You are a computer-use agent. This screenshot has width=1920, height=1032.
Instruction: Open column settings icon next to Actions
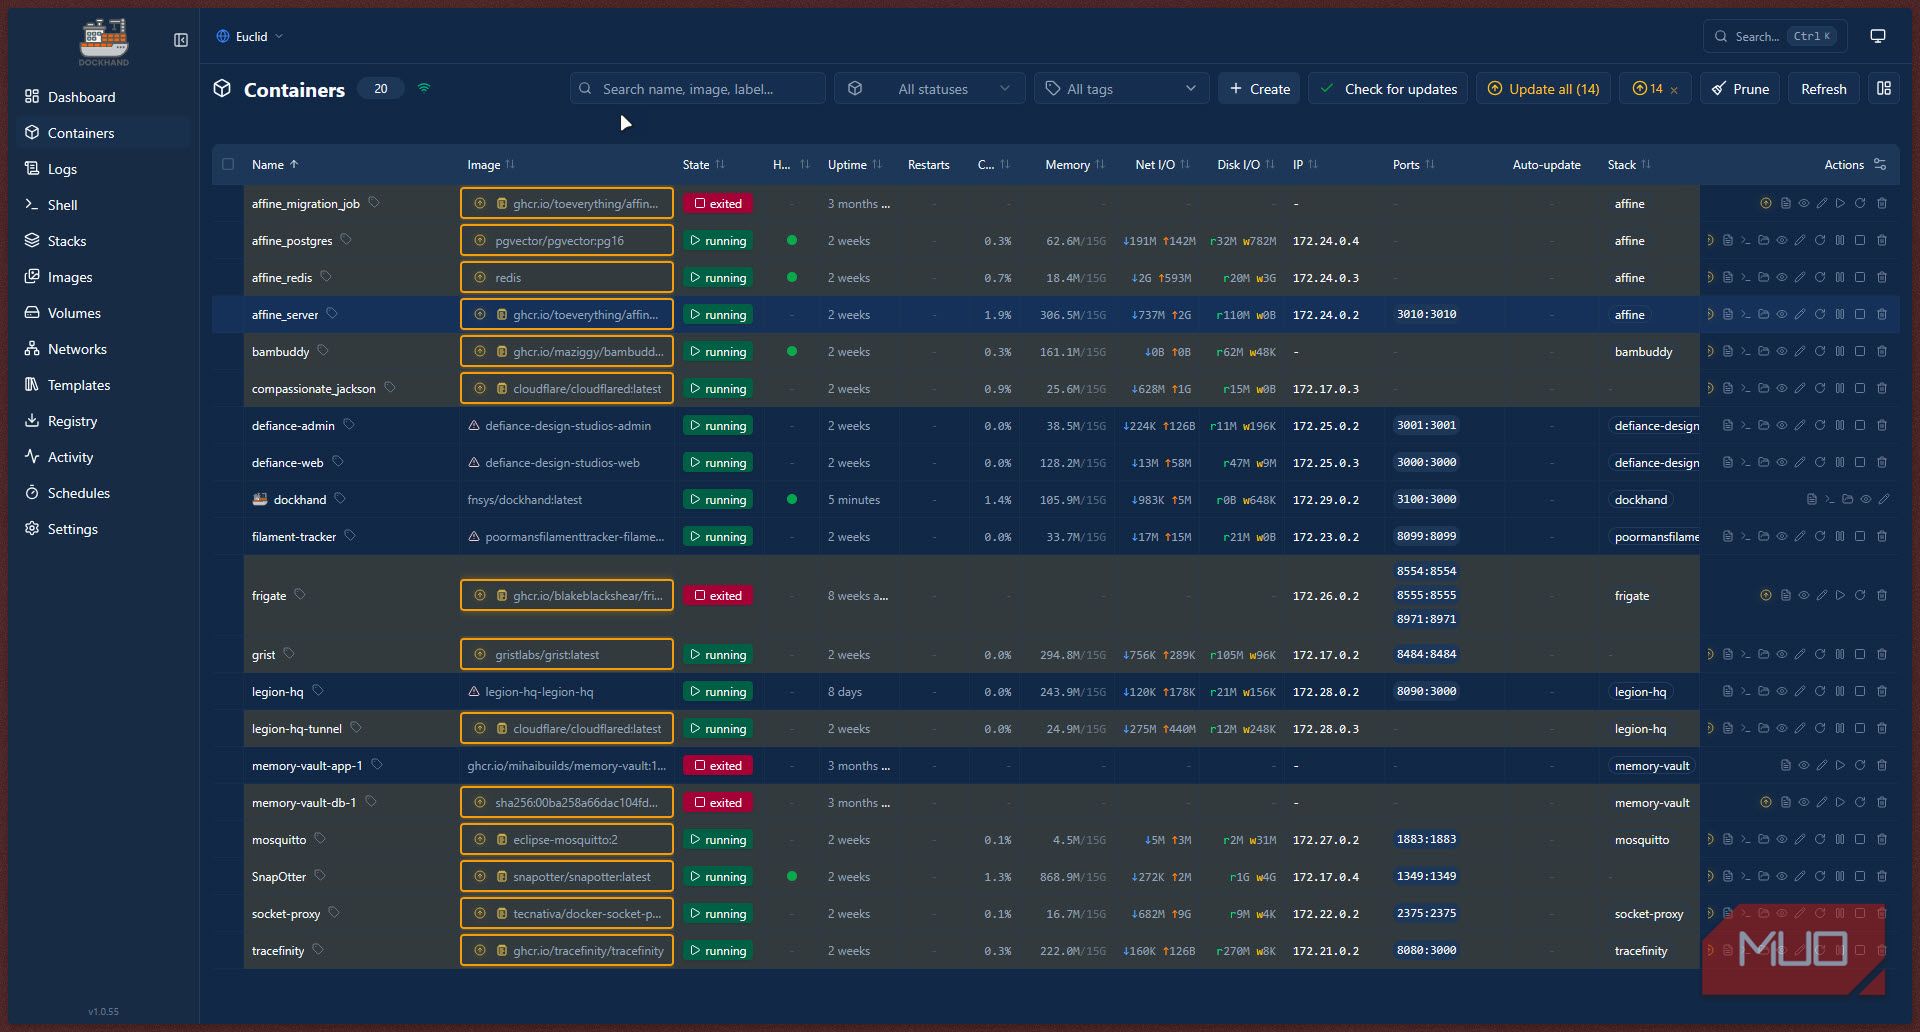(x=1880, y=164)
